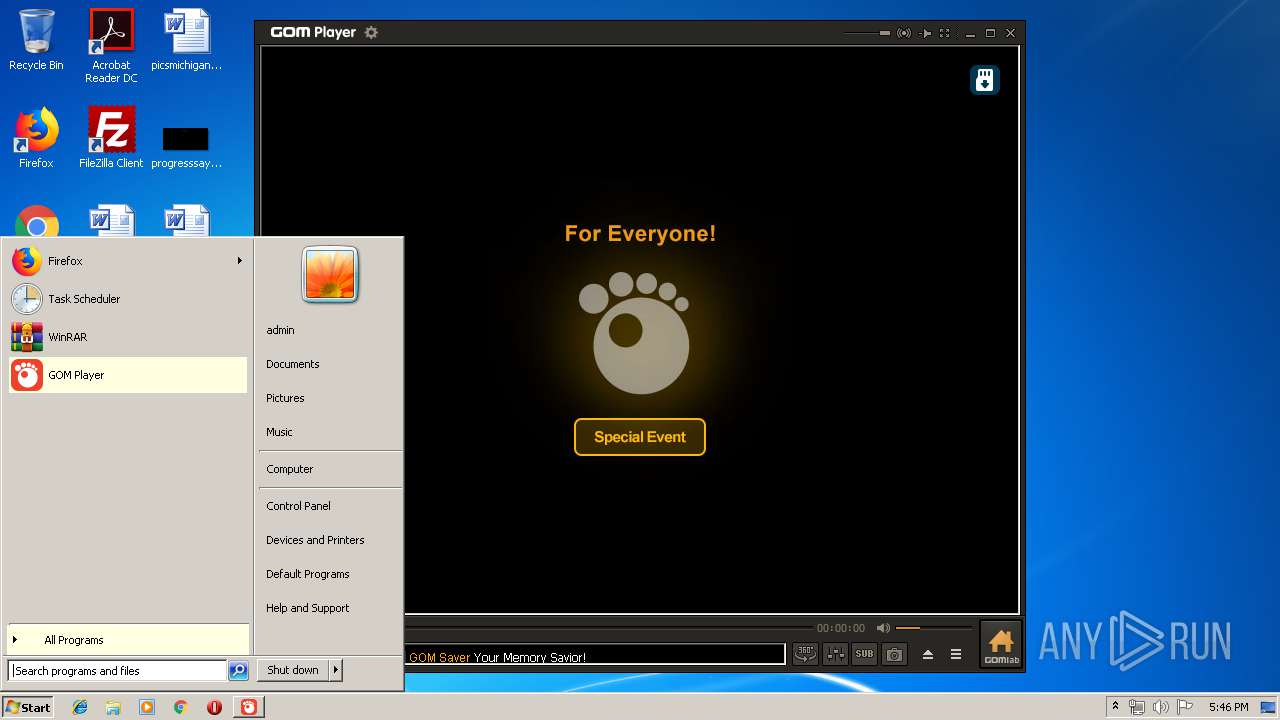Open the playlist hamburger icon

tap(956, 654)
